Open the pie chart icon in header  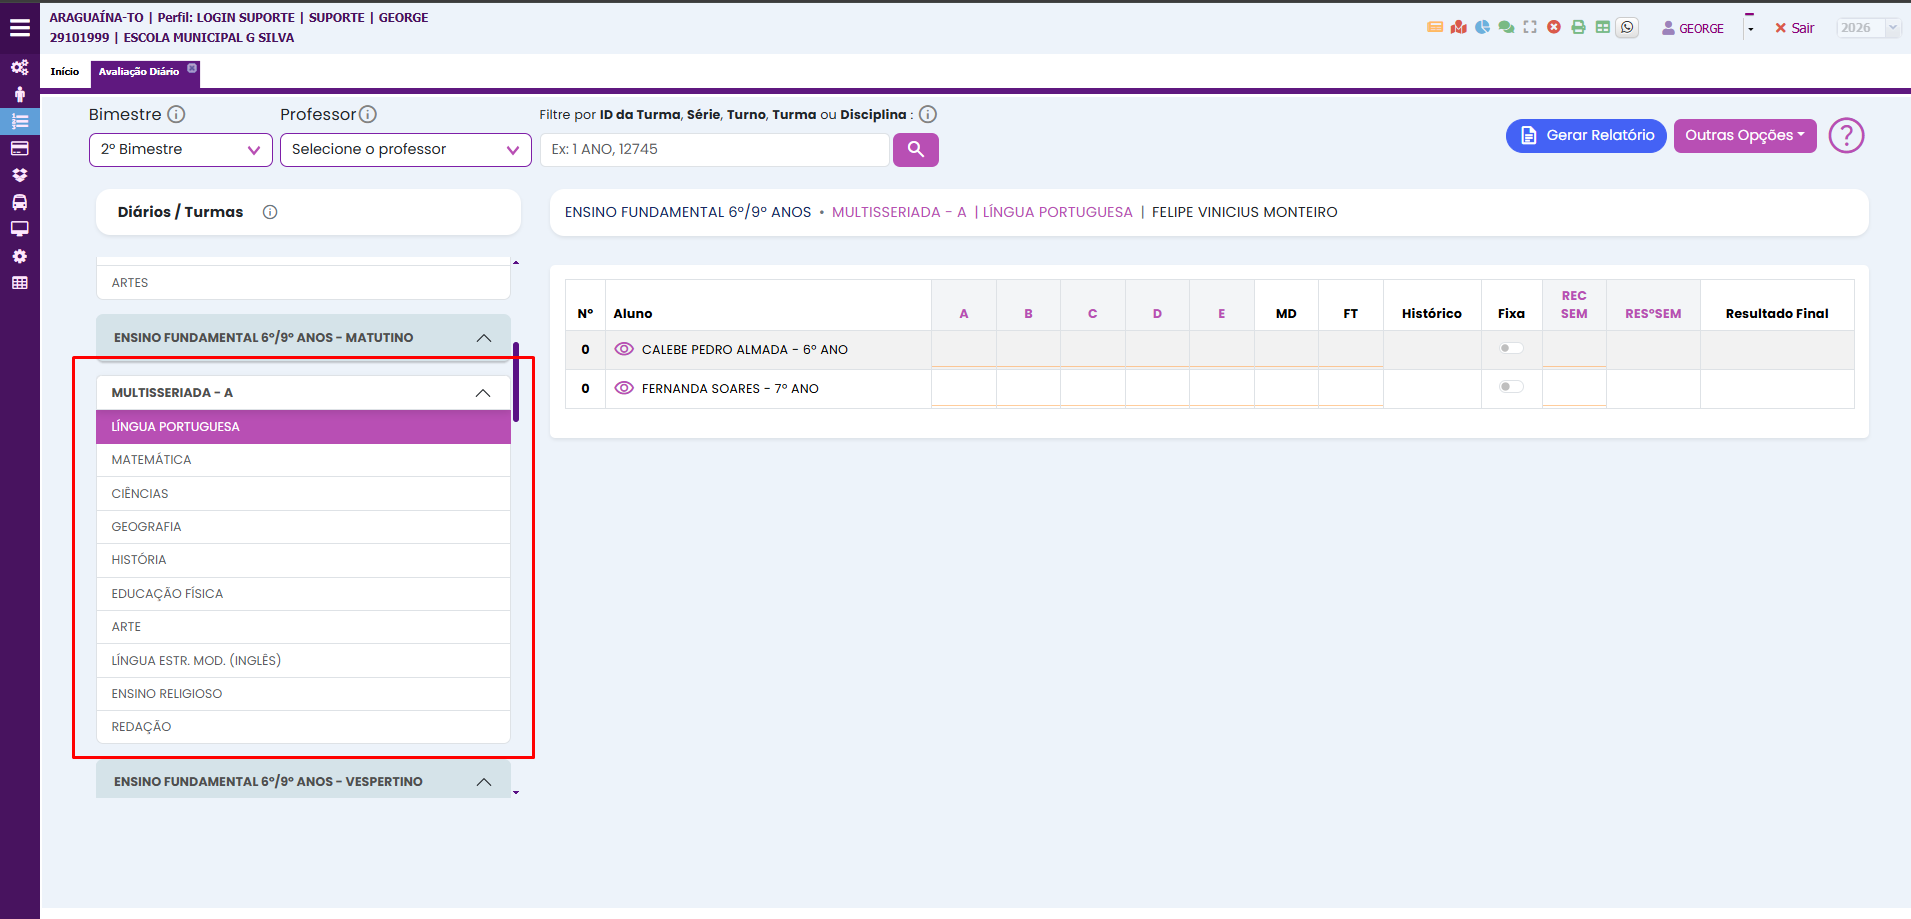pyautogui.click(x=1482, y=28)
